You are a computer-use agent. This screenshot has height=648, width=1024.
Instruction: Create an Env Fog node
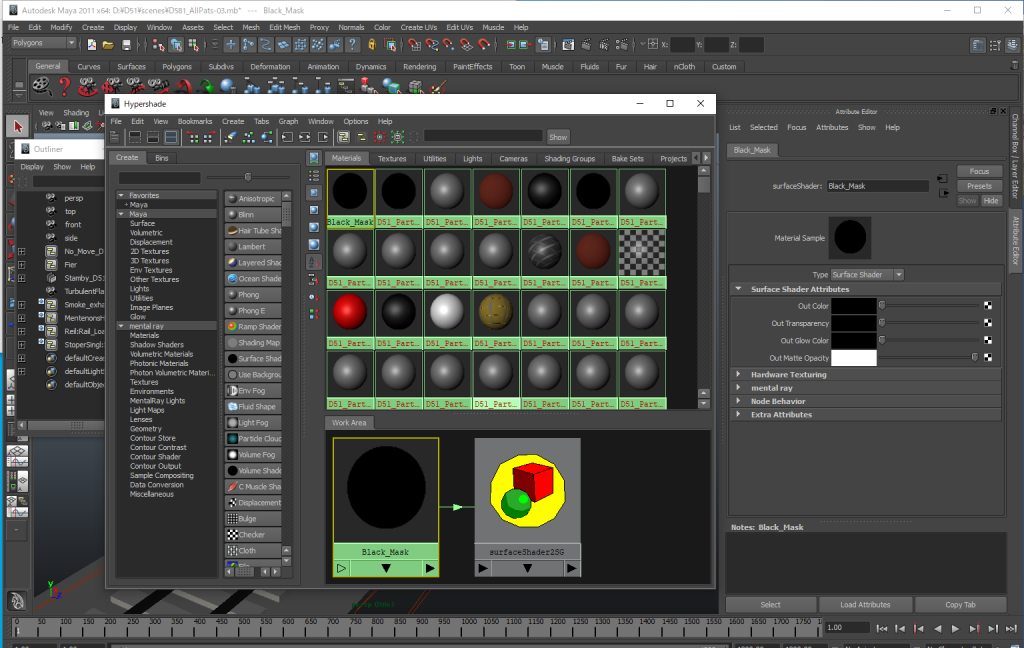pyautogui.click(x=253, y=391)
